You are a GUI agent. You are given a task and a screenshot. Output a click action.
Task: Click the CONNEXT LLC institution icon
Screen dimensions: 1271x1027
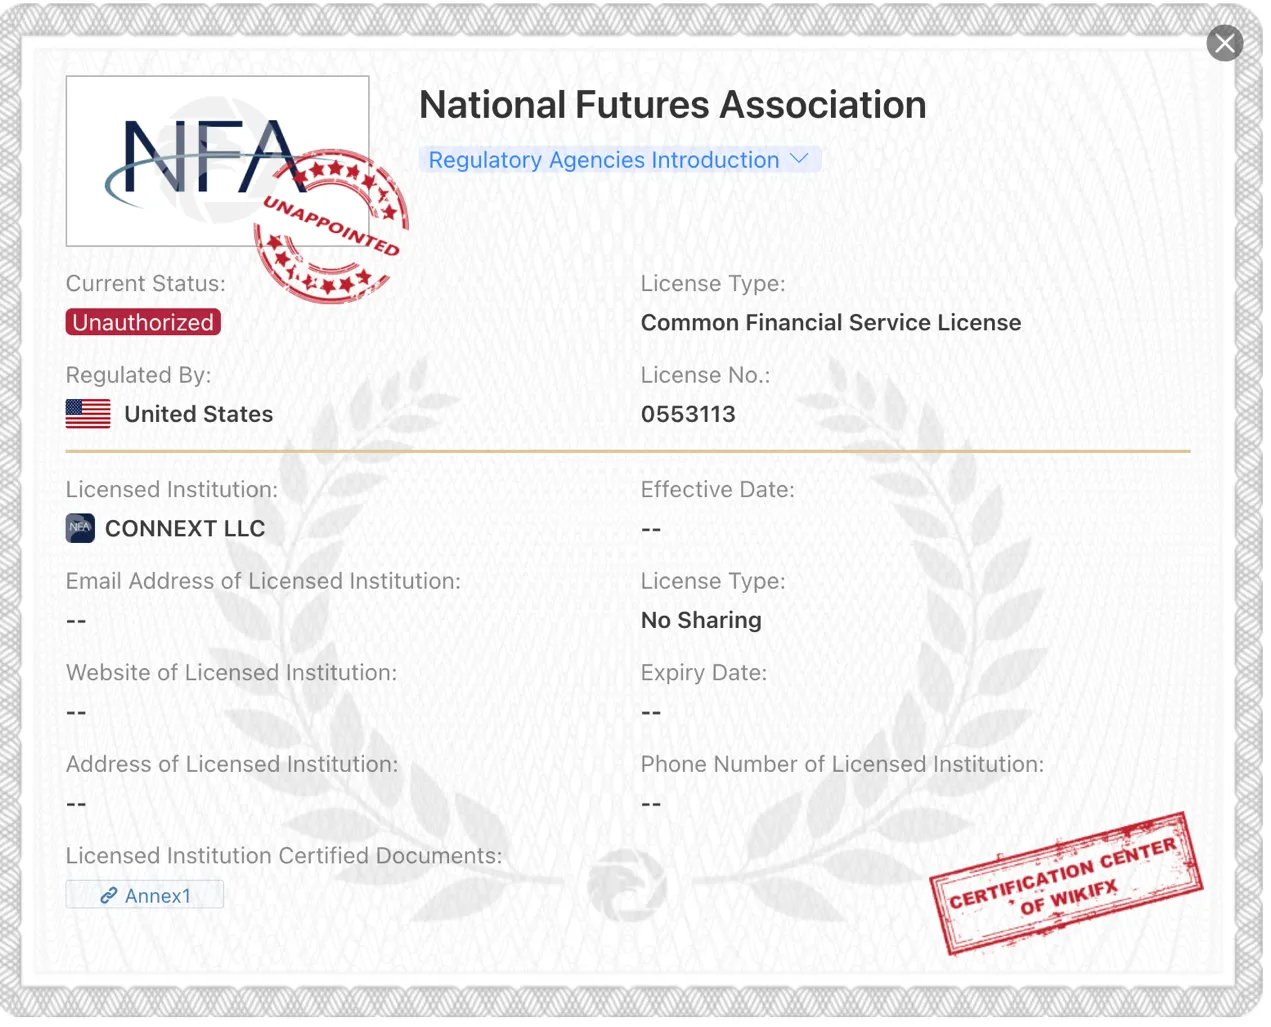80,528
